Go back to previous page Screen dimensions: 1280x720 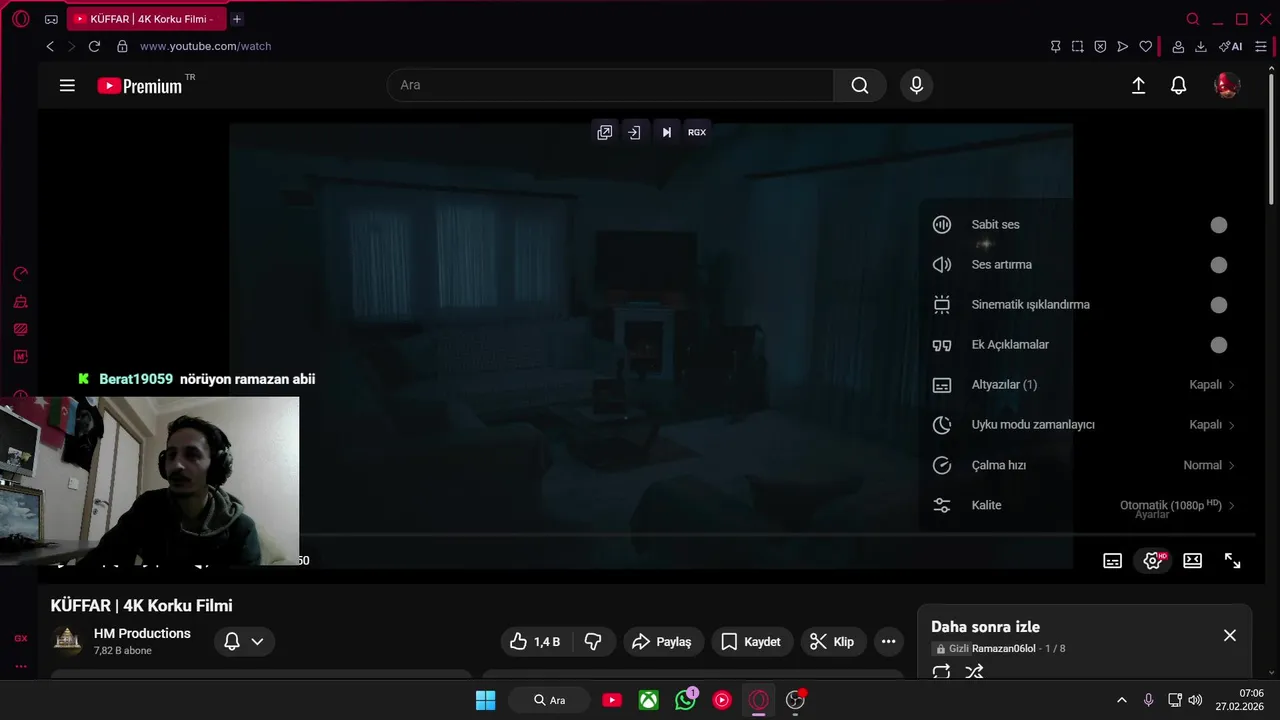50,46
